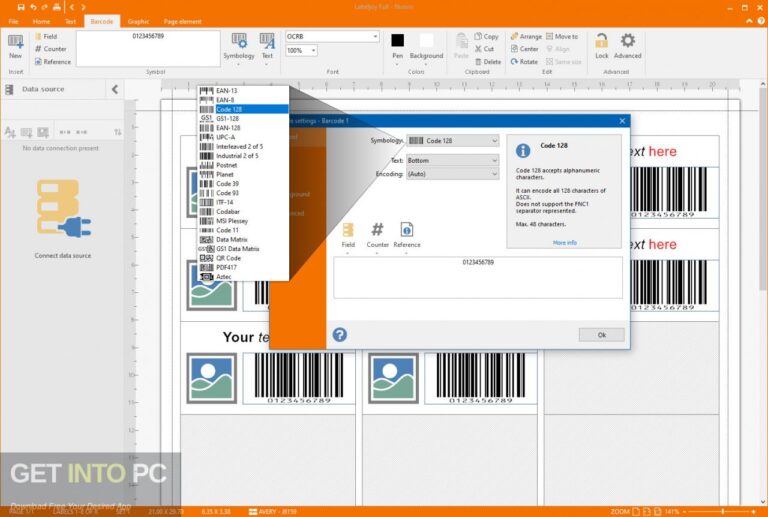
Task: Click the Print icon in title bar
Action: click(57, 7)
